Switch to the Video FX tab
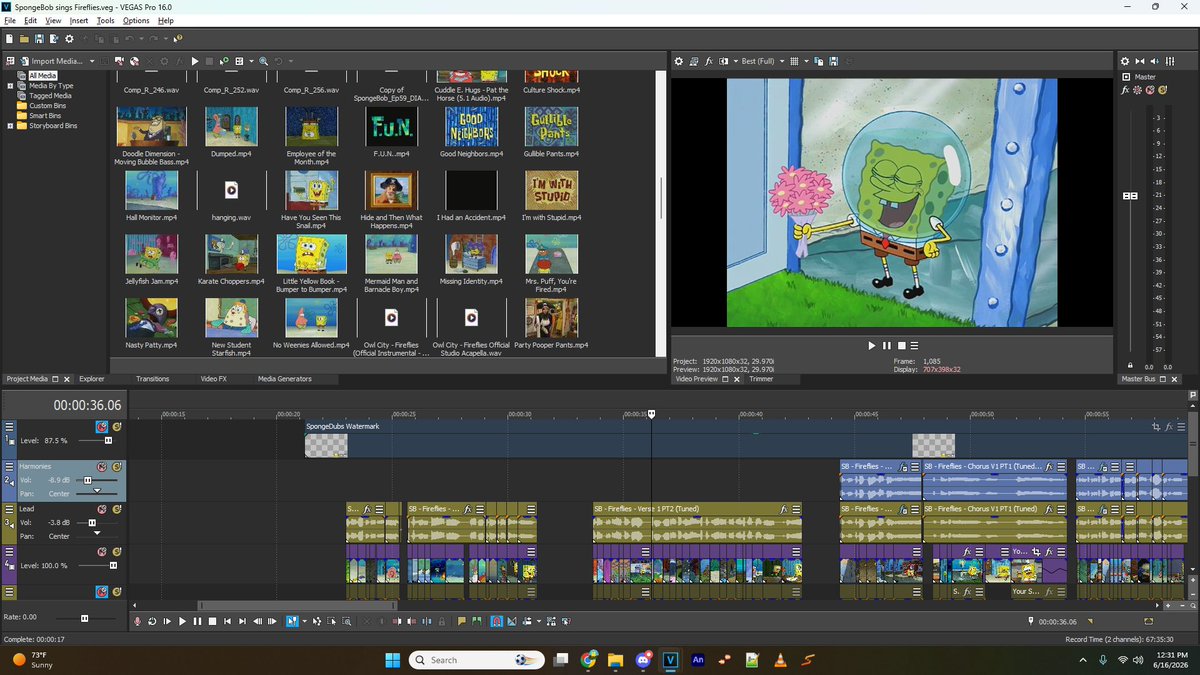 point(214,379)
